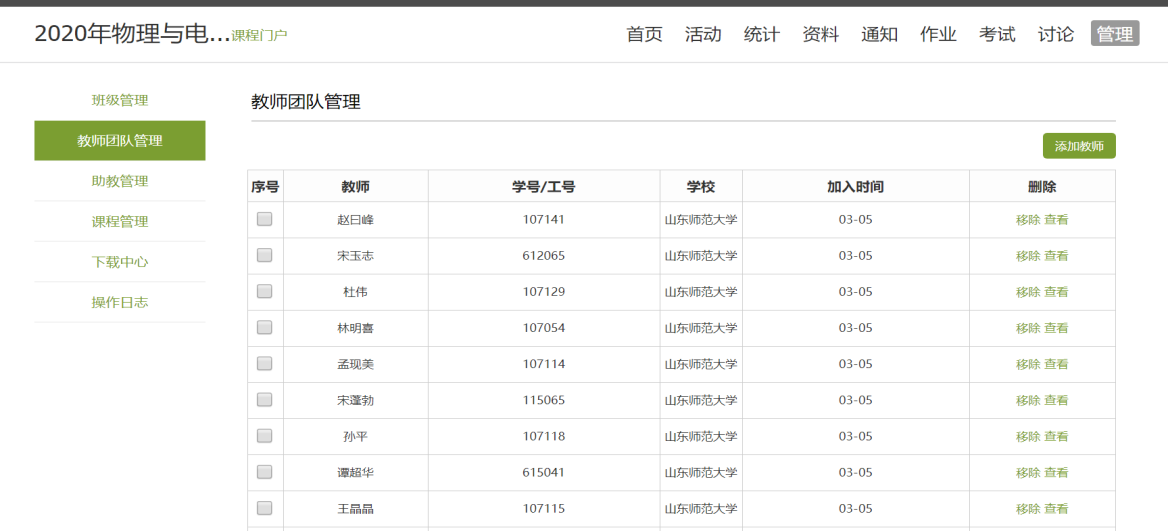Remove teacher 孙平 via 移除 link

1027,436
